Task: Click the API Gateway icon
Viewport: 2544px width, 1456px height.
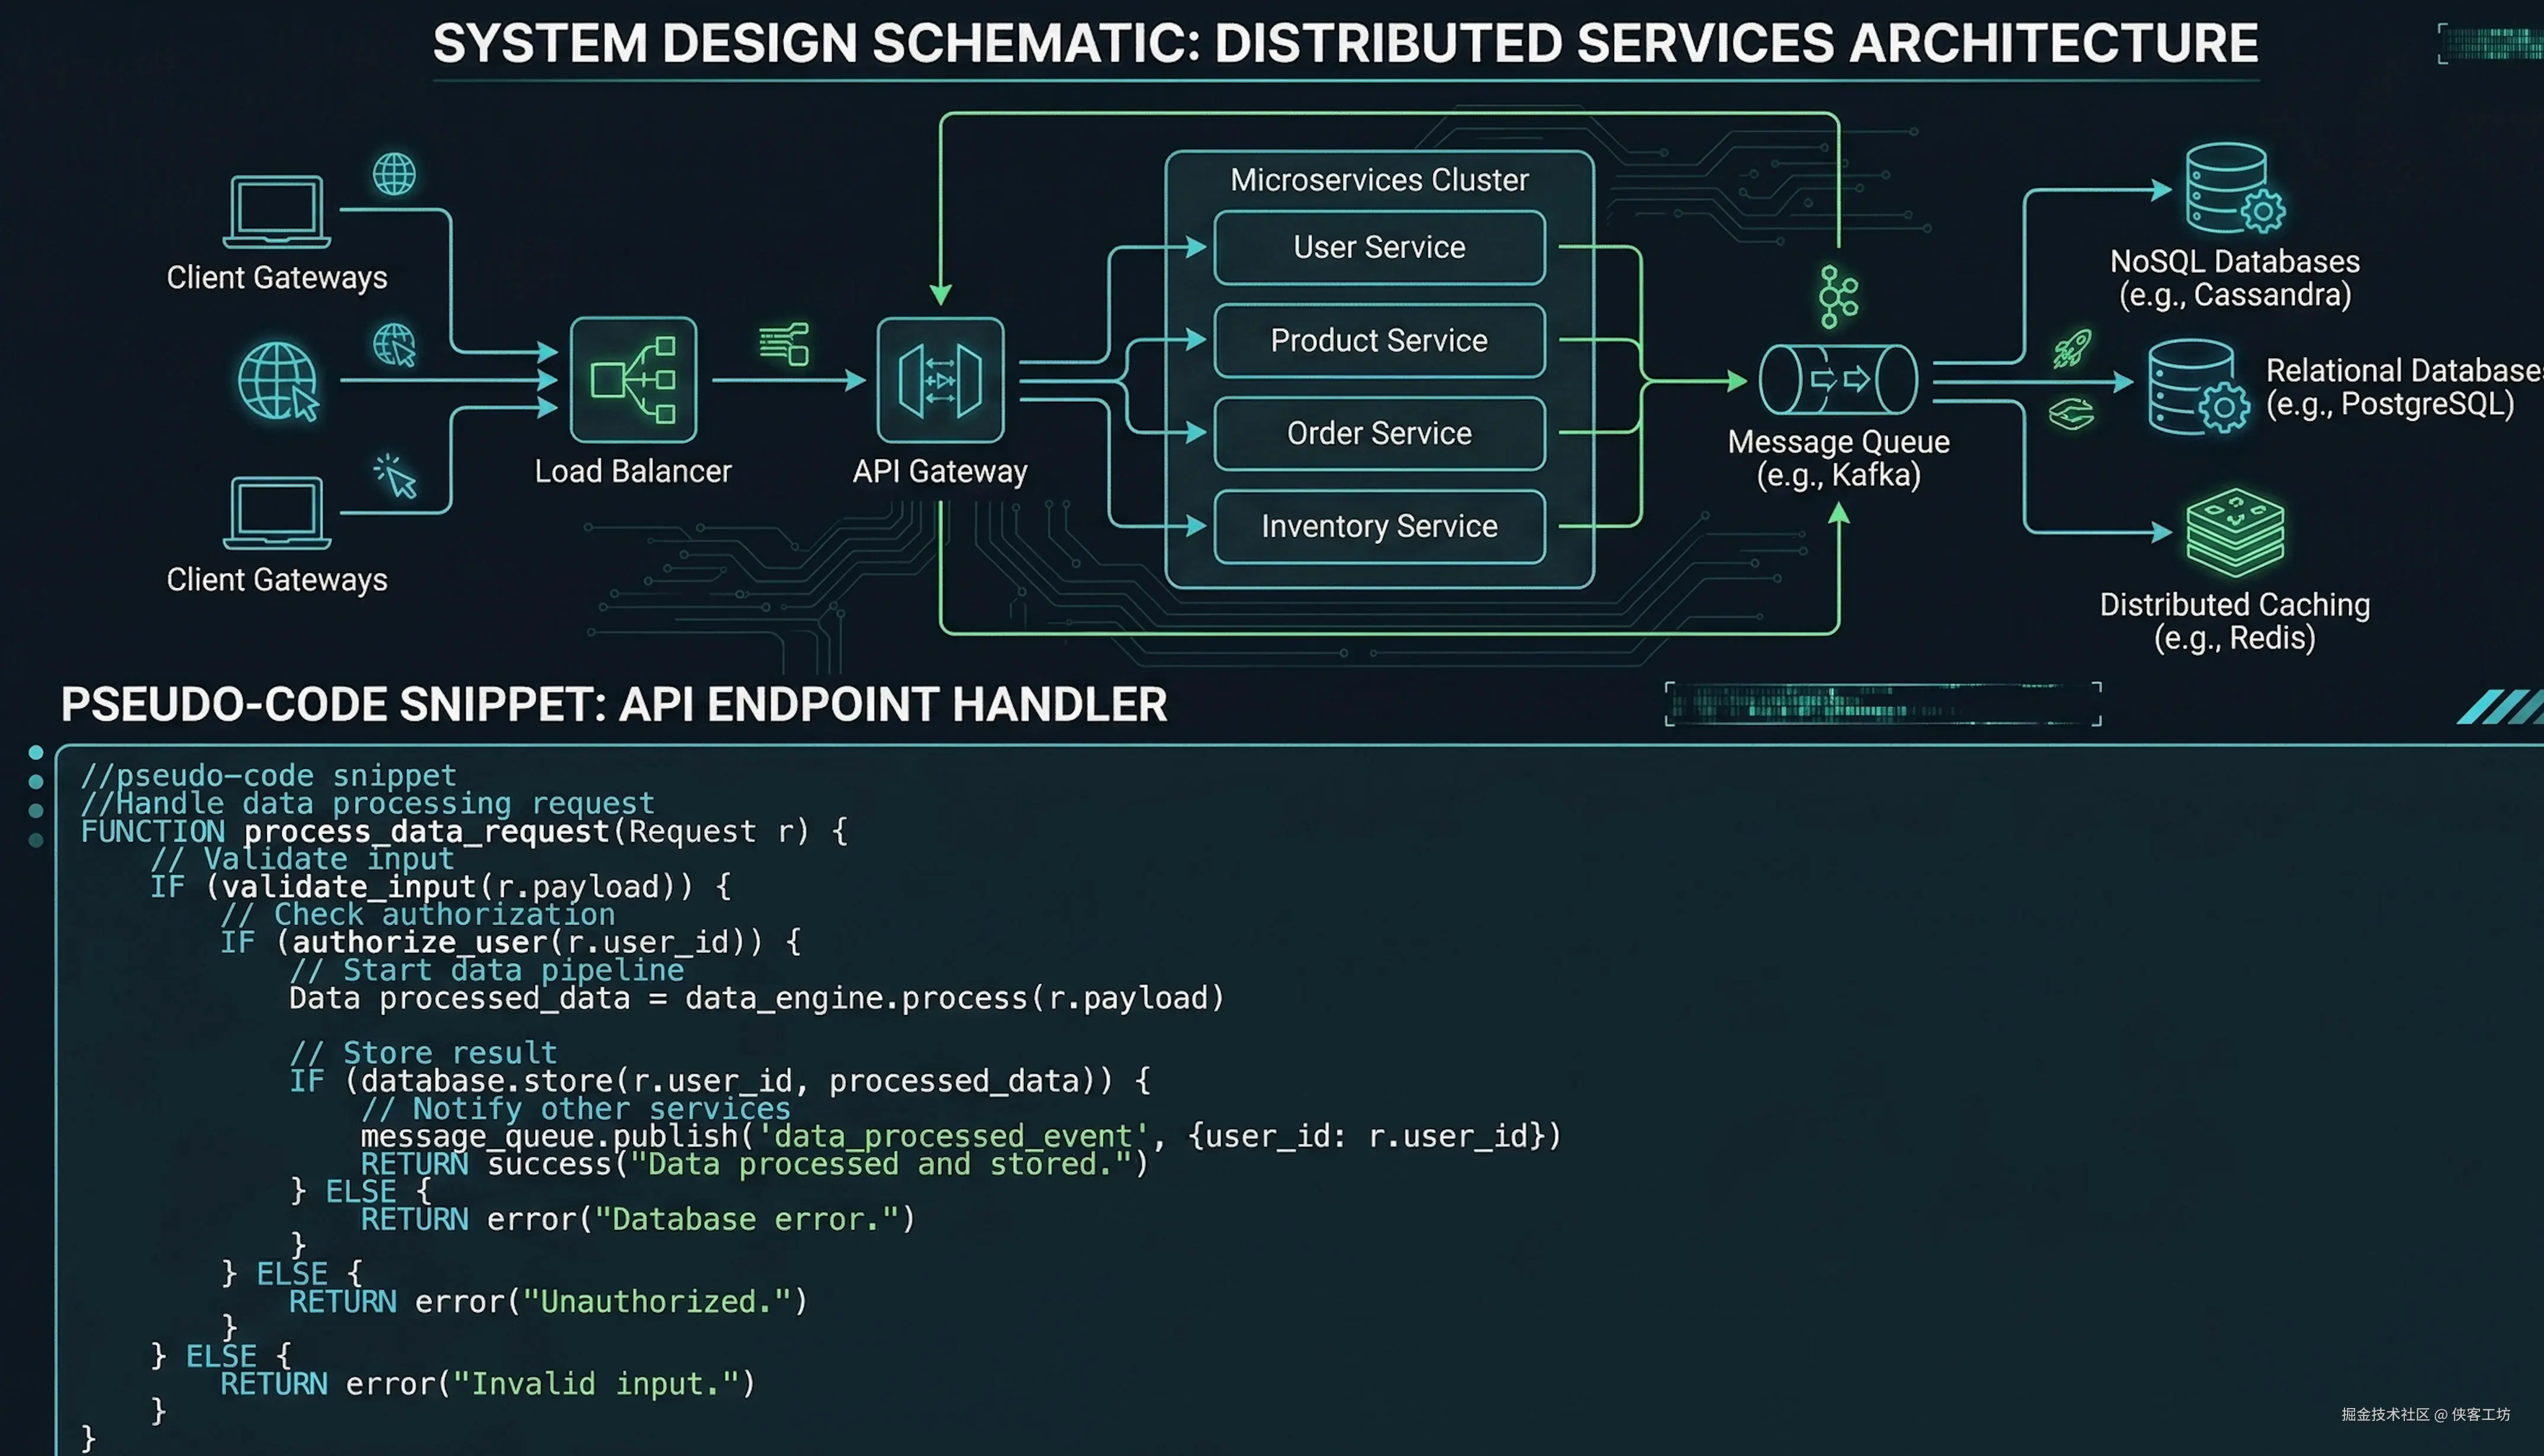Action: pyautogui.click(x=940, y=380)
